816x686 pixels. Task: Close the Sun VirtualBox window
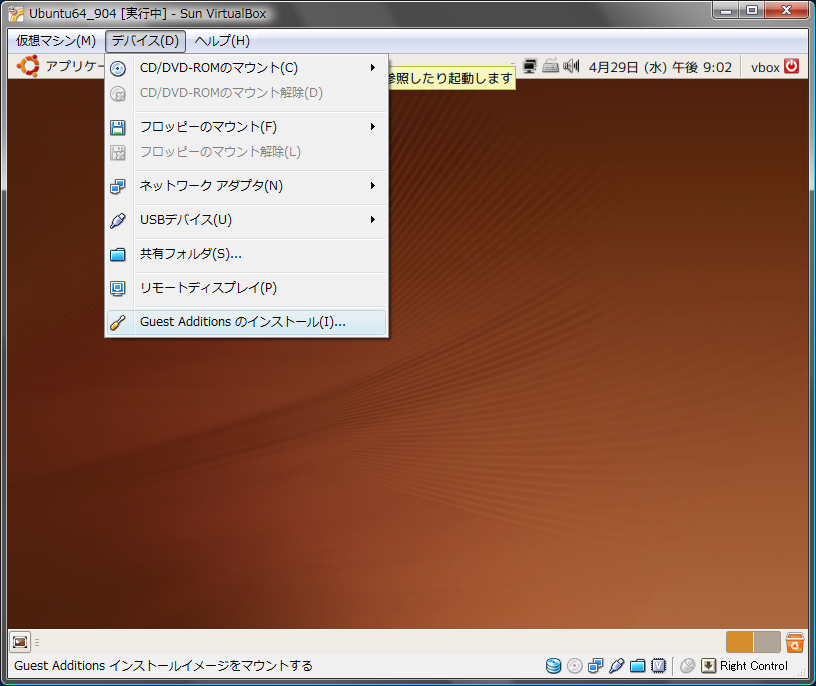tap(786, 10)
